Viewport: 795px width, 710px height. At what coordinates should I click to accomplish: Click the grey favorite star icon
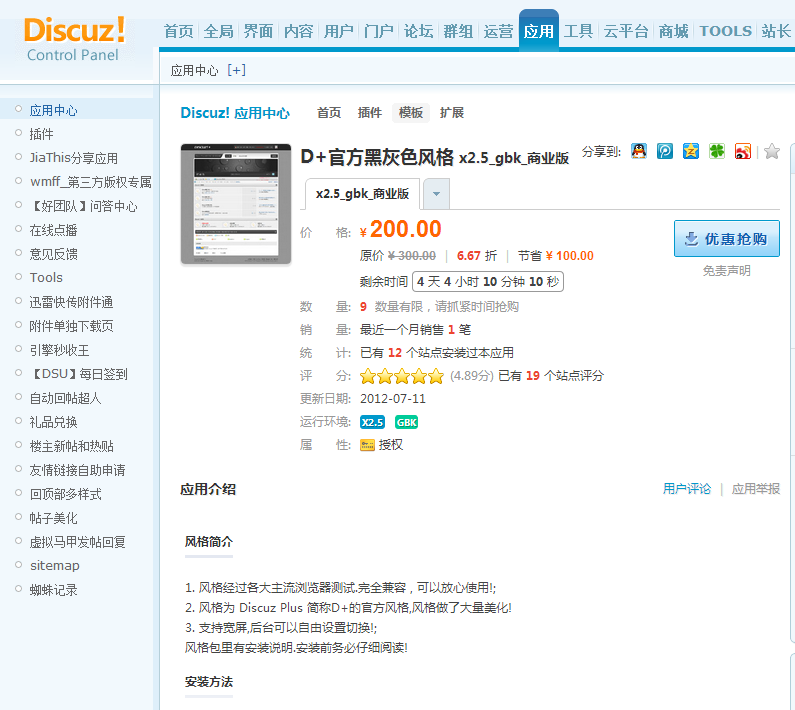coord(772,151)
